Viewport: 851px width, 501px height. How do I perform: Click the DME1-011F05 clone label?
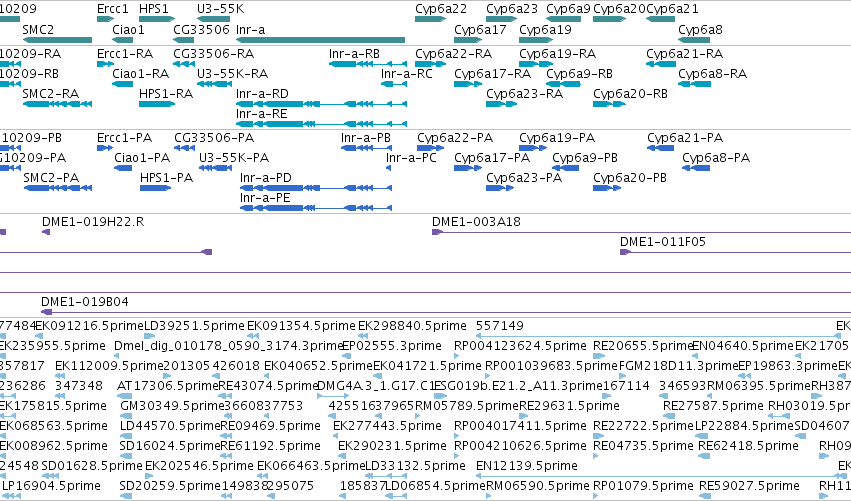[663, 242]
